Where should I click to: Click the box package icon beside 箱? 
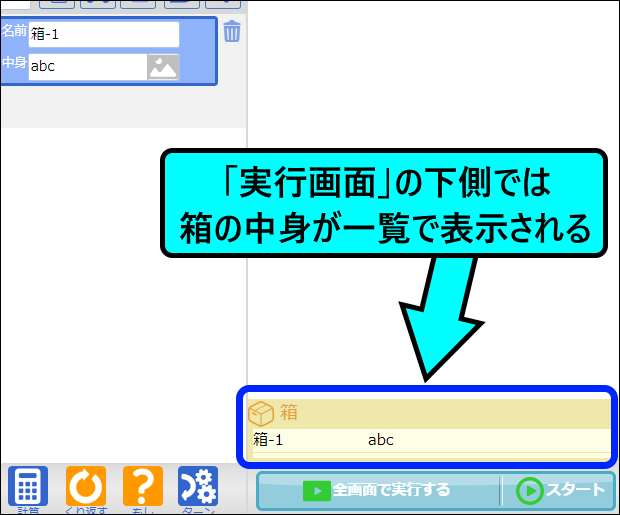point(261,413)
